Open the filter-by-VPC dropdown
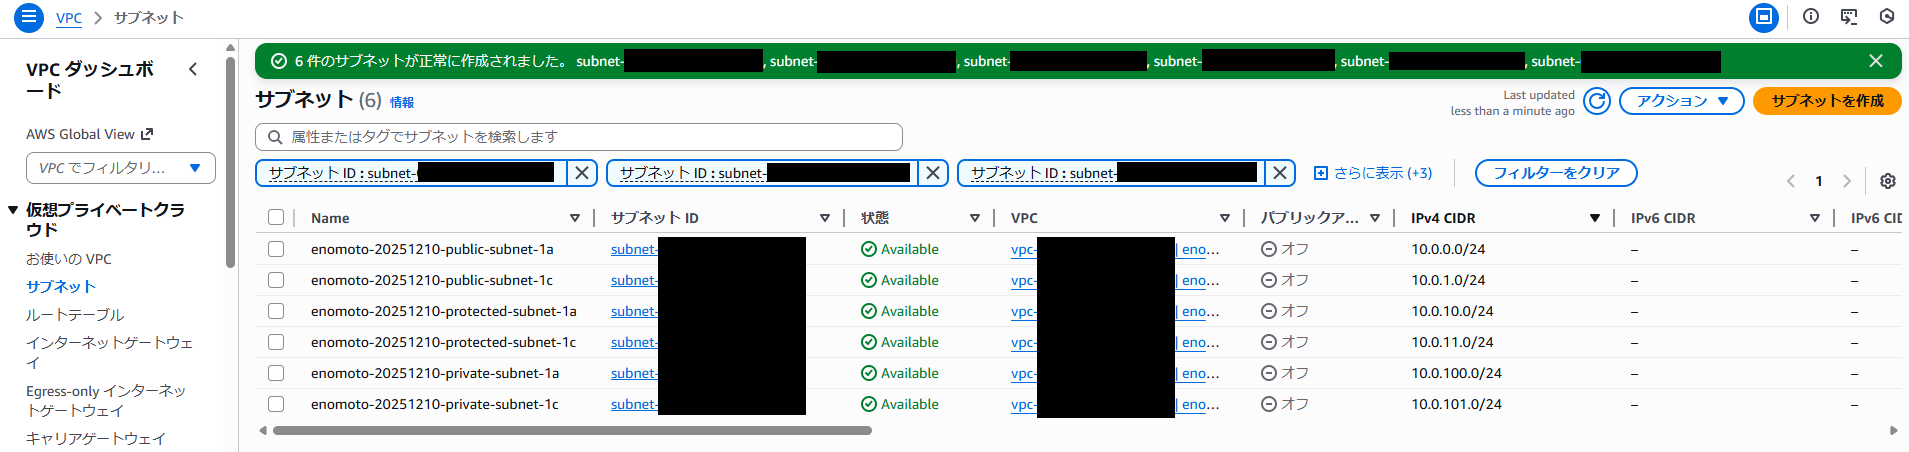This screenshot has height=452, width=1909. (121, 168)
